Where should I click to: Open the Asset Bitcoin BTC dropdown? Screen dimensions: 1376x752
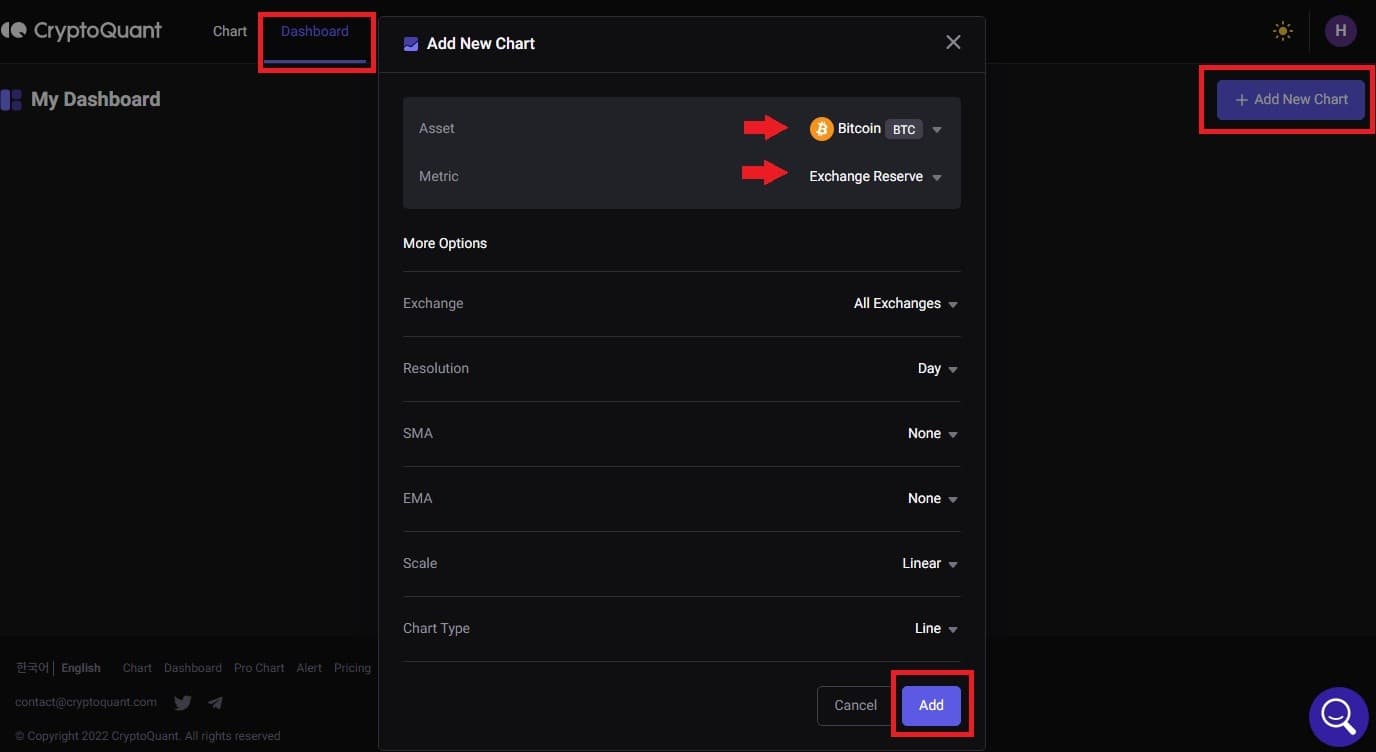tap(876, 129)
